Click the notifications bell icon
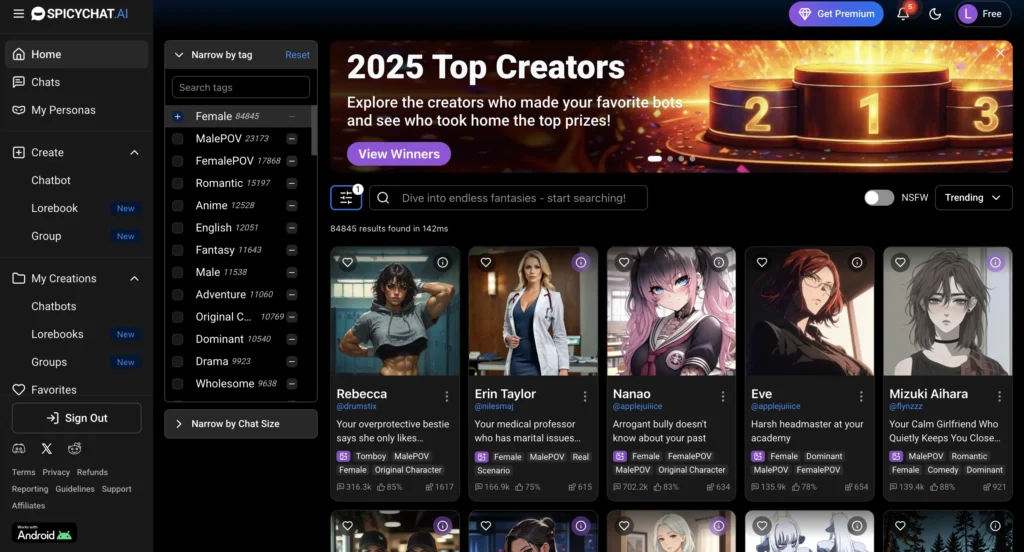Screen dimensions: 1024x552 tap(903, 14)
